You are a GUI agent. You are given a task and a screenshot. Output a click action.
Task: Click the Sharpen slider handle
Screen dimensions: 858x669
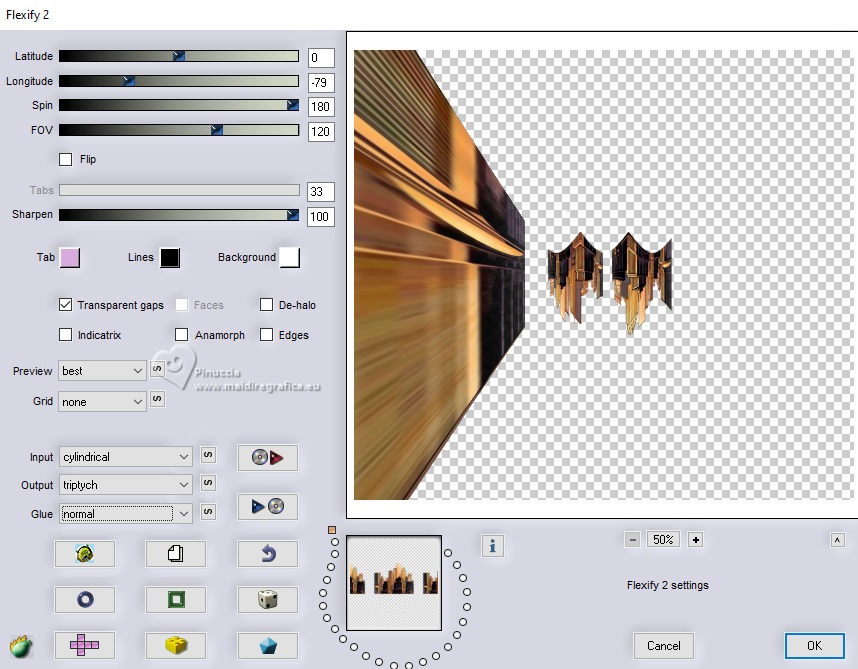click(x=293, y=214)
